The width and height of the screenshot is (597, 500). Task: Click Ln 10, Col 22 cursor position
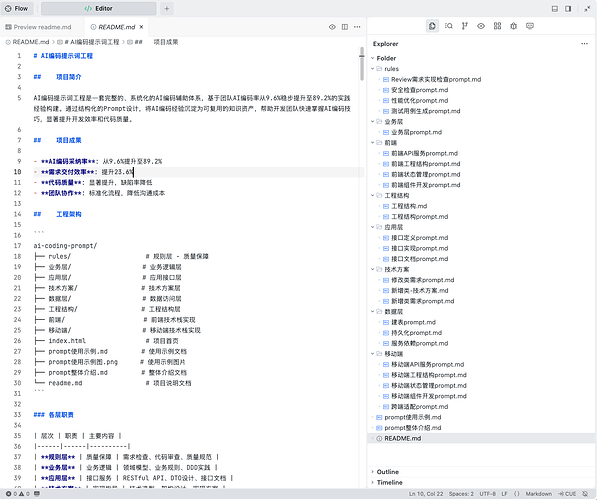(426, 494)
